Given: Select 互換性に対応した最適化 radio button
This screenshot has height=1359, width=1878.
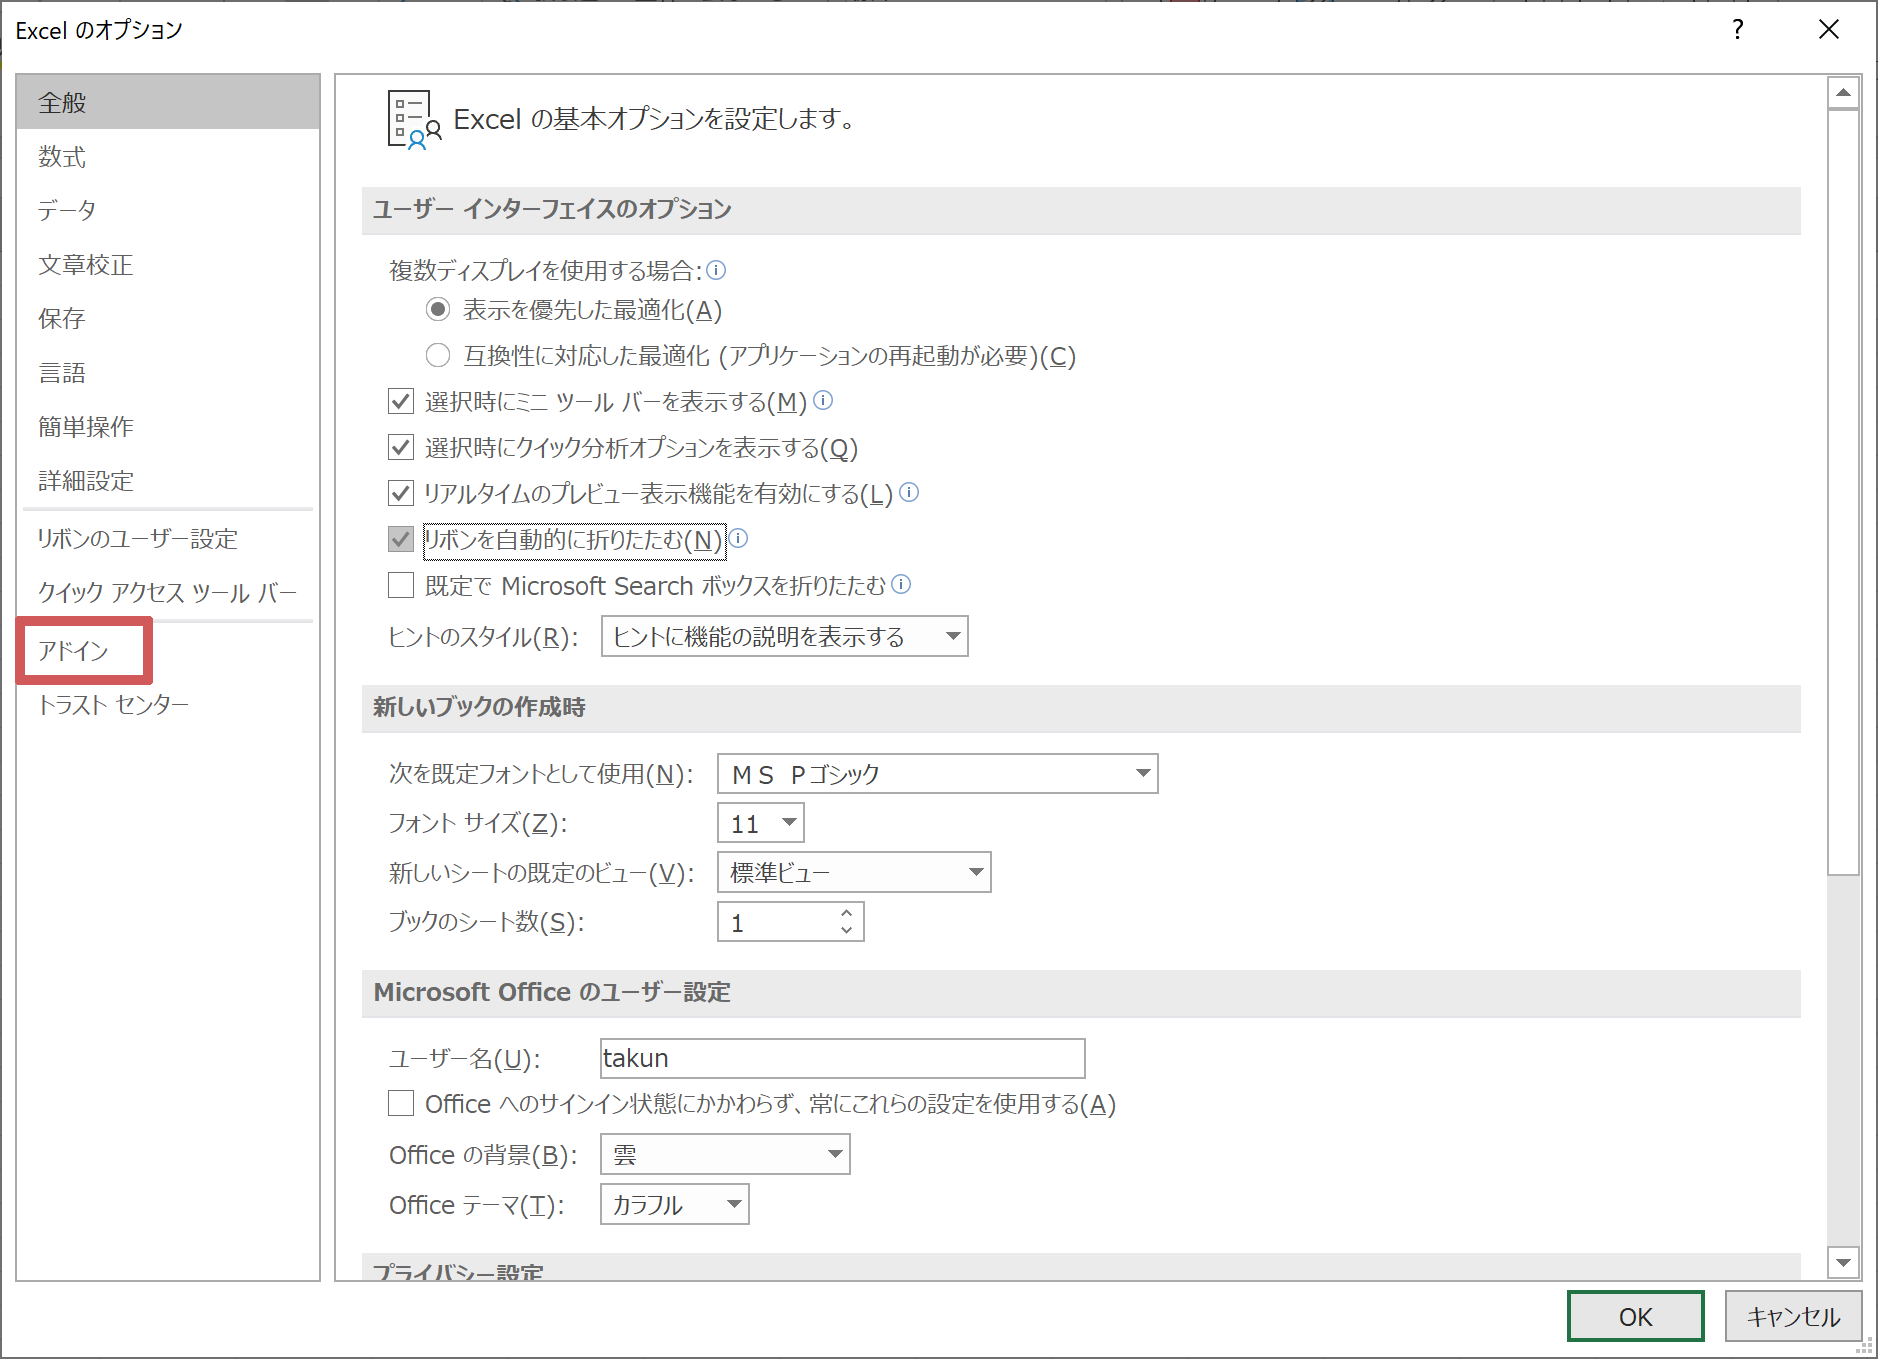Looking at the screenshot, I should (438, 356).
